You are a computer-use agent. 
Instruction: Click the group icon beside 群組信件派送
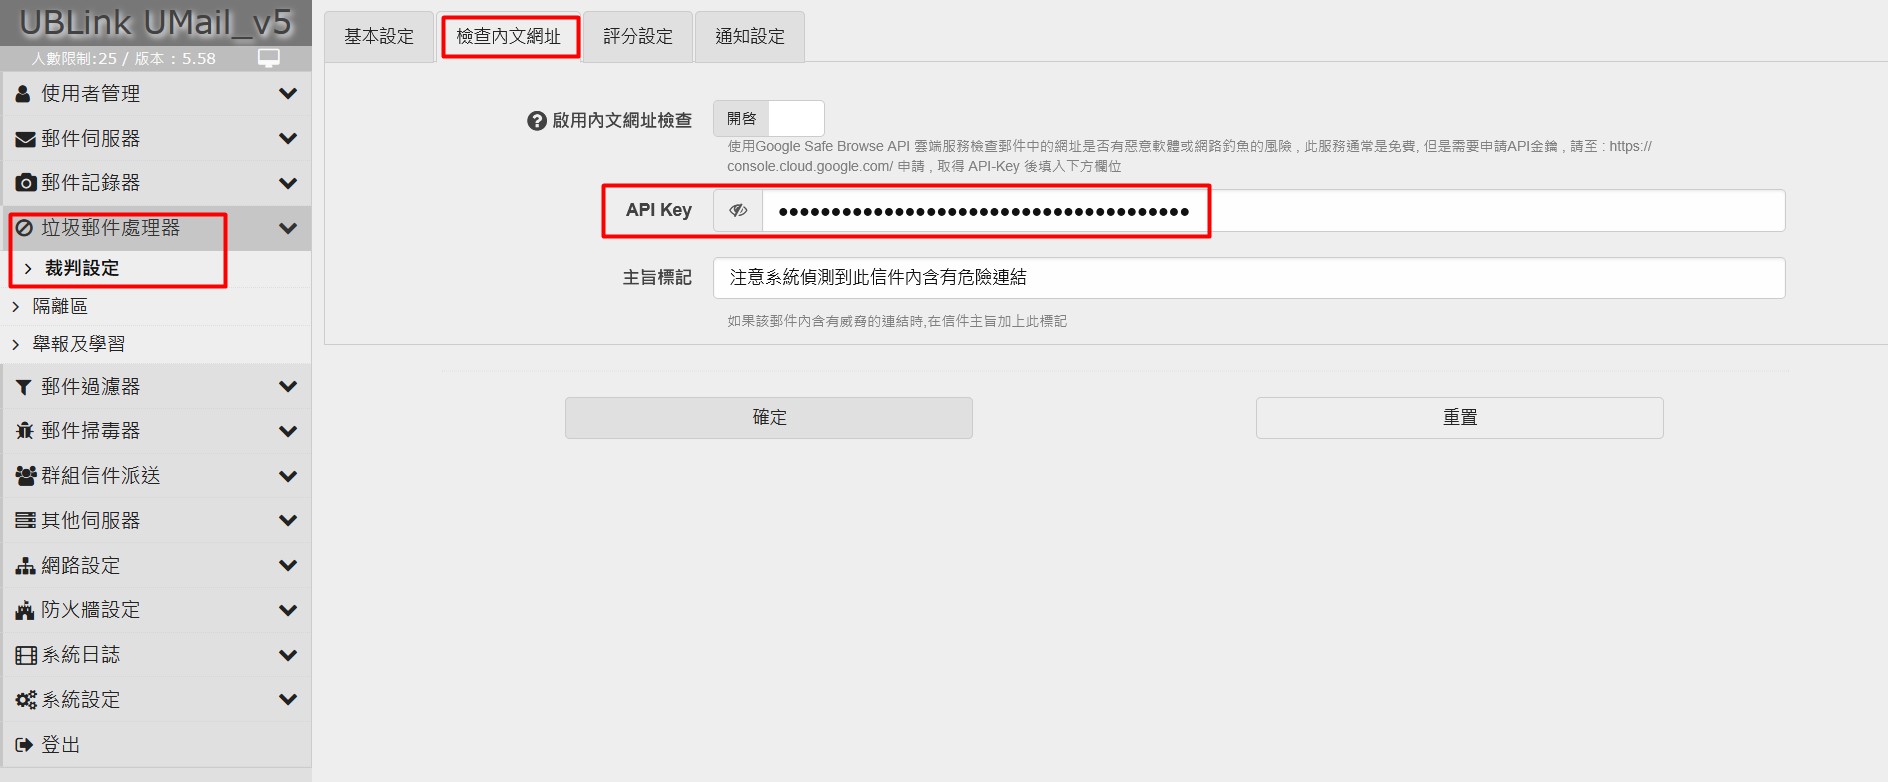coord(26,476)
